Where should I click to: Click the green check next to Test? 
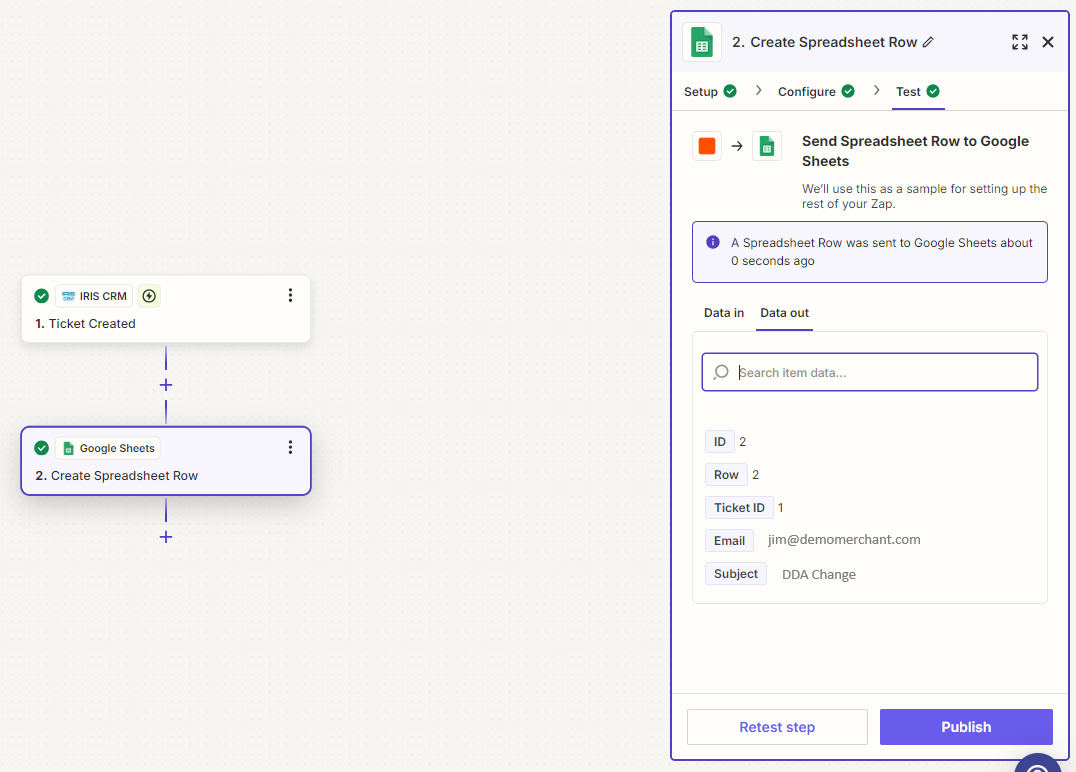[x=933, y=91]
